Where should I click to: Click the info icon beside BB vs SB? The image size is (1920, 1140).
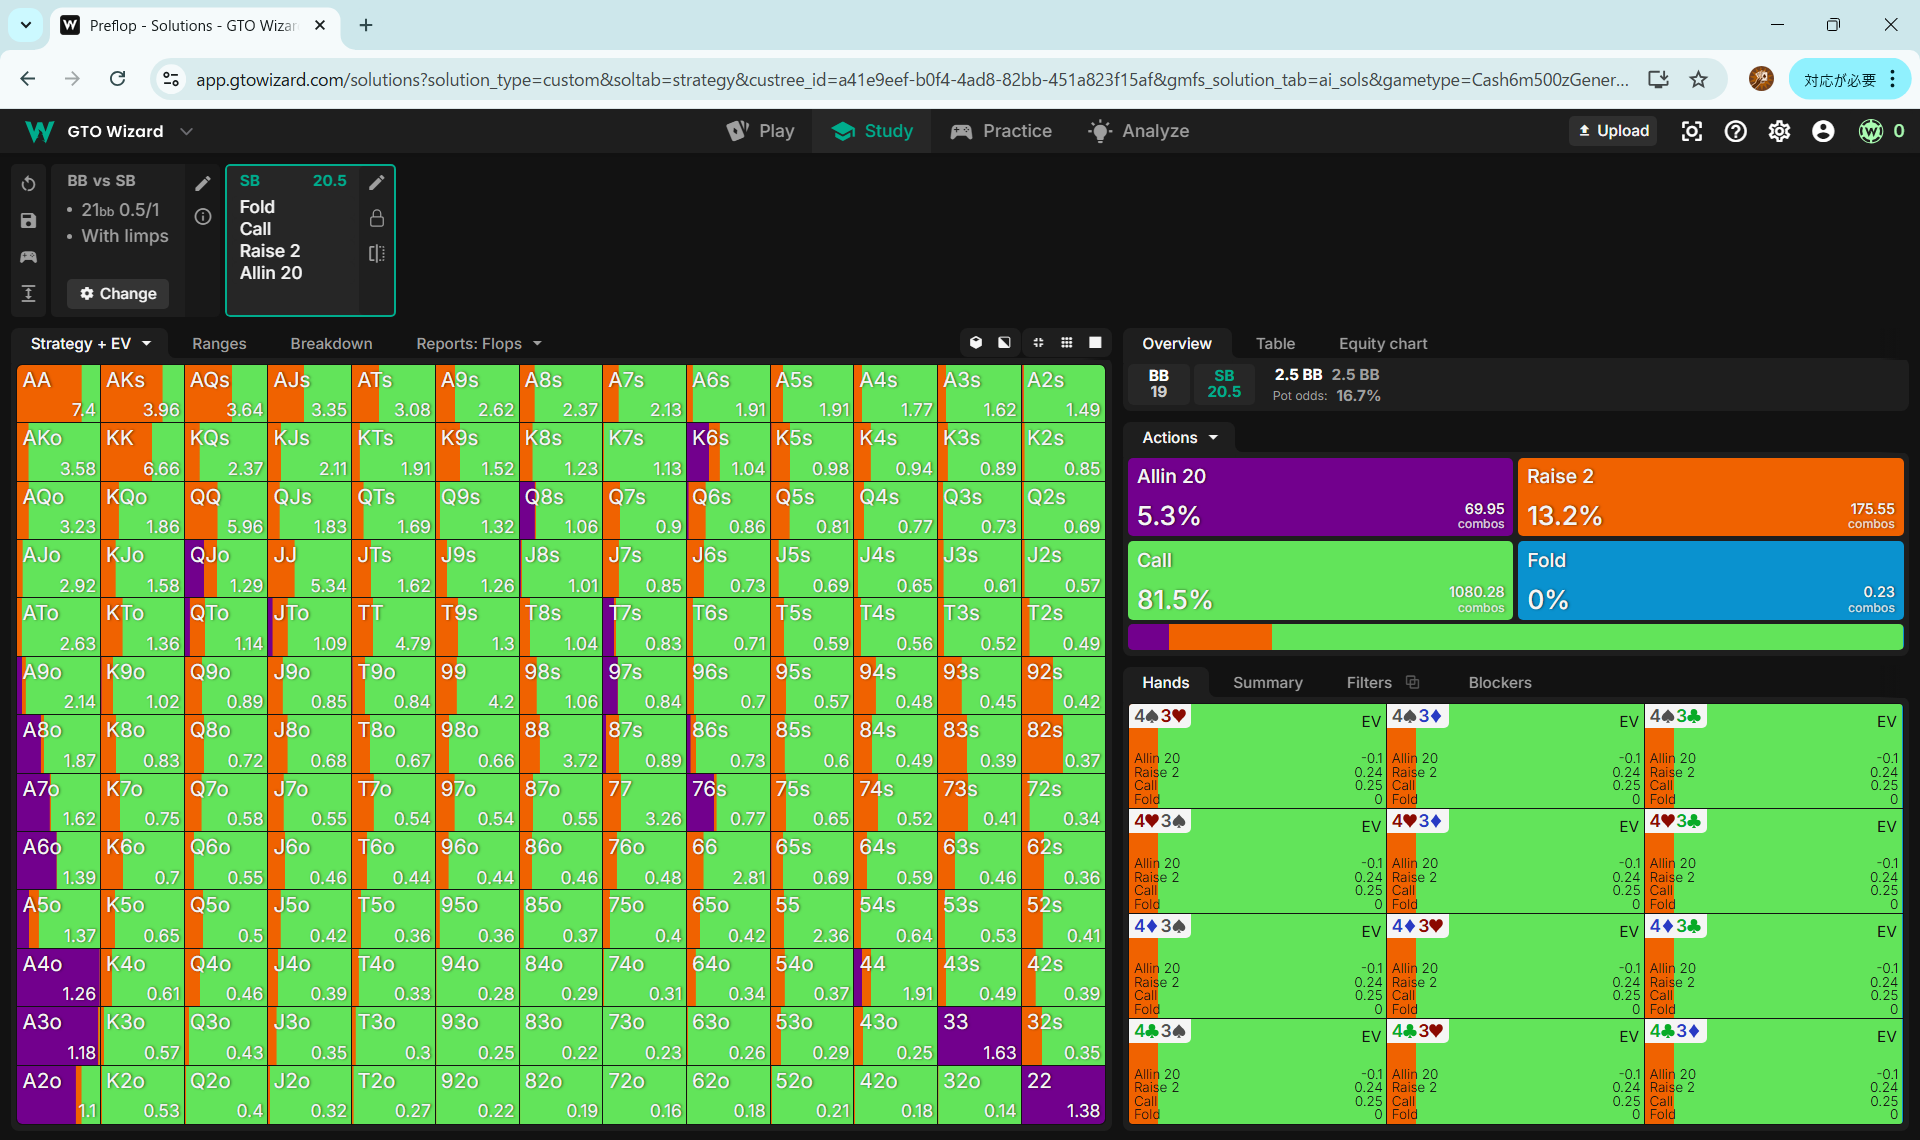(x=203, y=217)
